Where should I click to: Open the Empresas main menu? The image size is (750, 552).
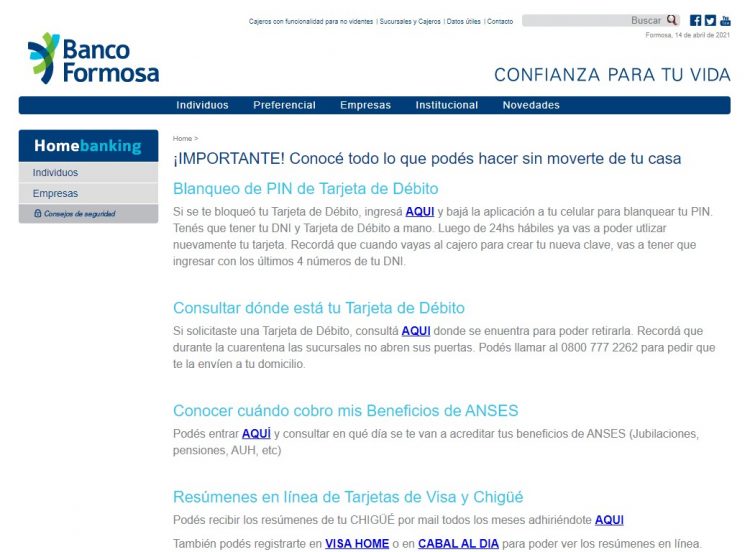click(x=365, y=105)
